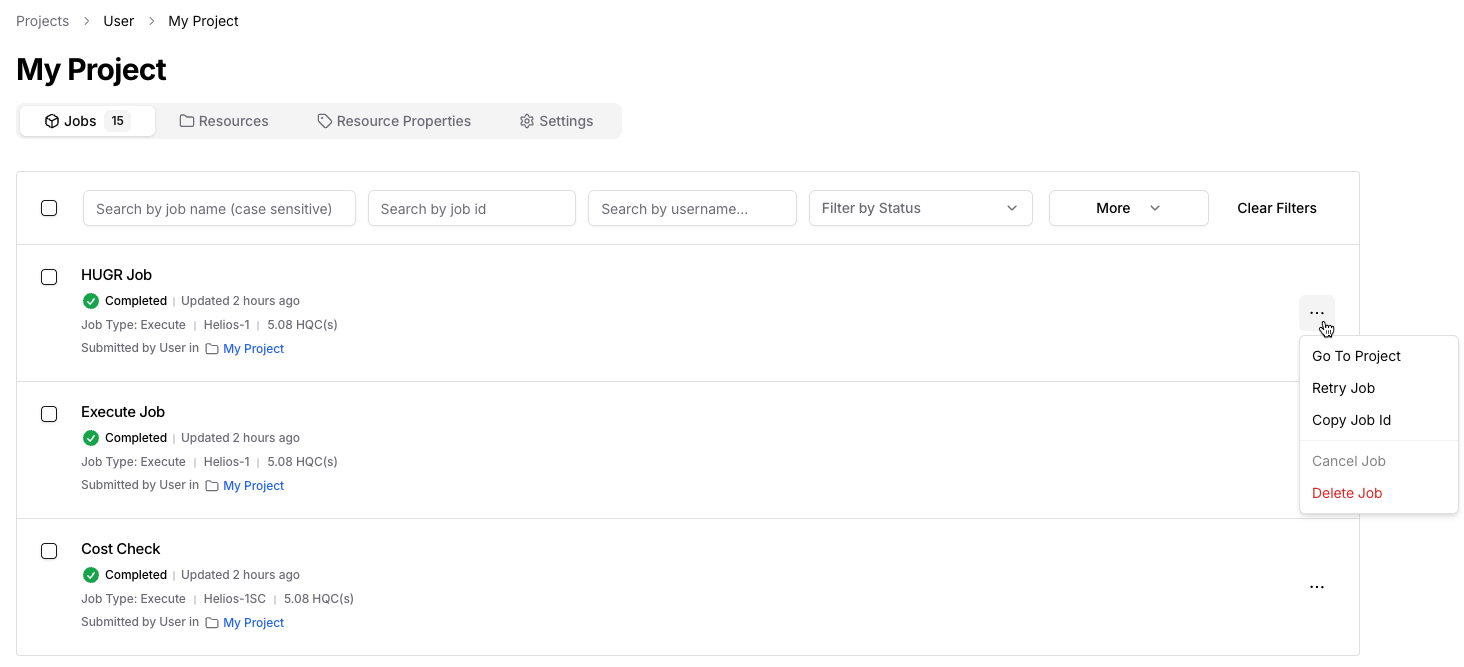1464x667 pixels.
Task: Select Delete Job in the context menu
Action: pos(1346,493)
